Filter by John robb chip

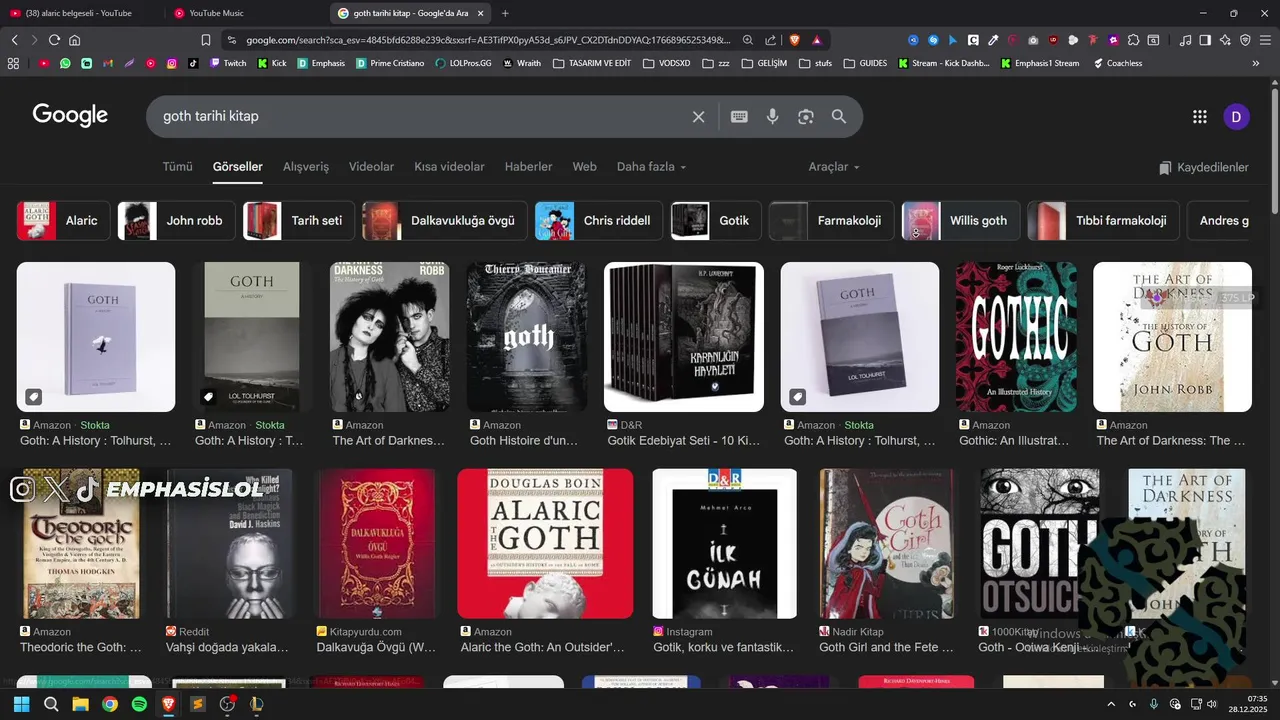(x=176, y=221)
